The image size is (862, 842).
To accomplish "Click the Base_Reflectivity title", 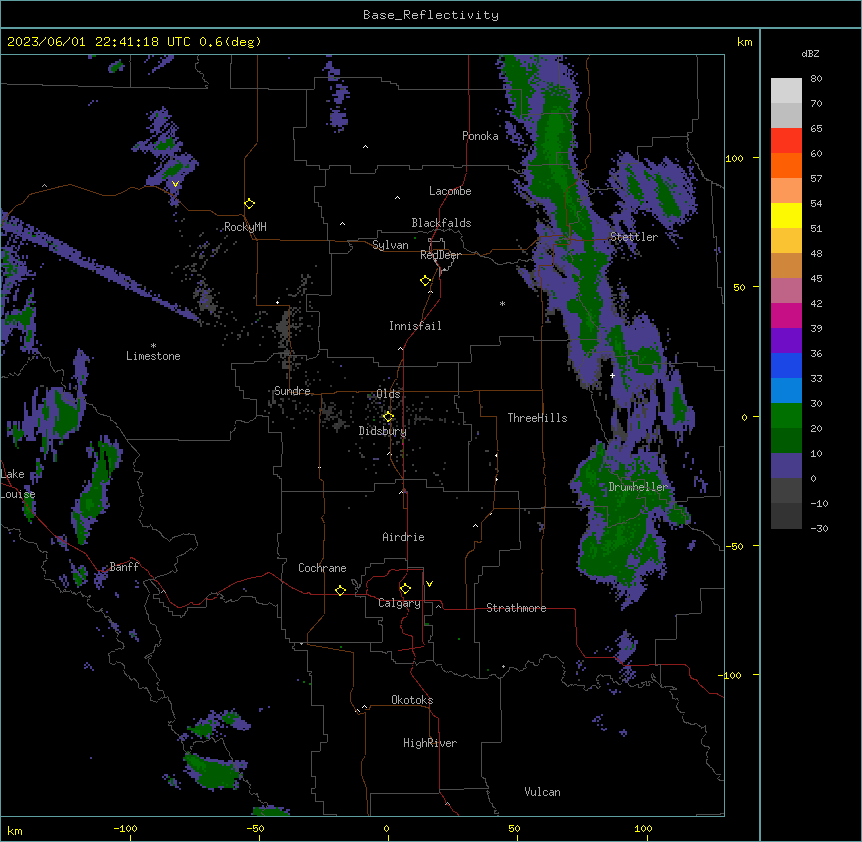I will (431, 15).
